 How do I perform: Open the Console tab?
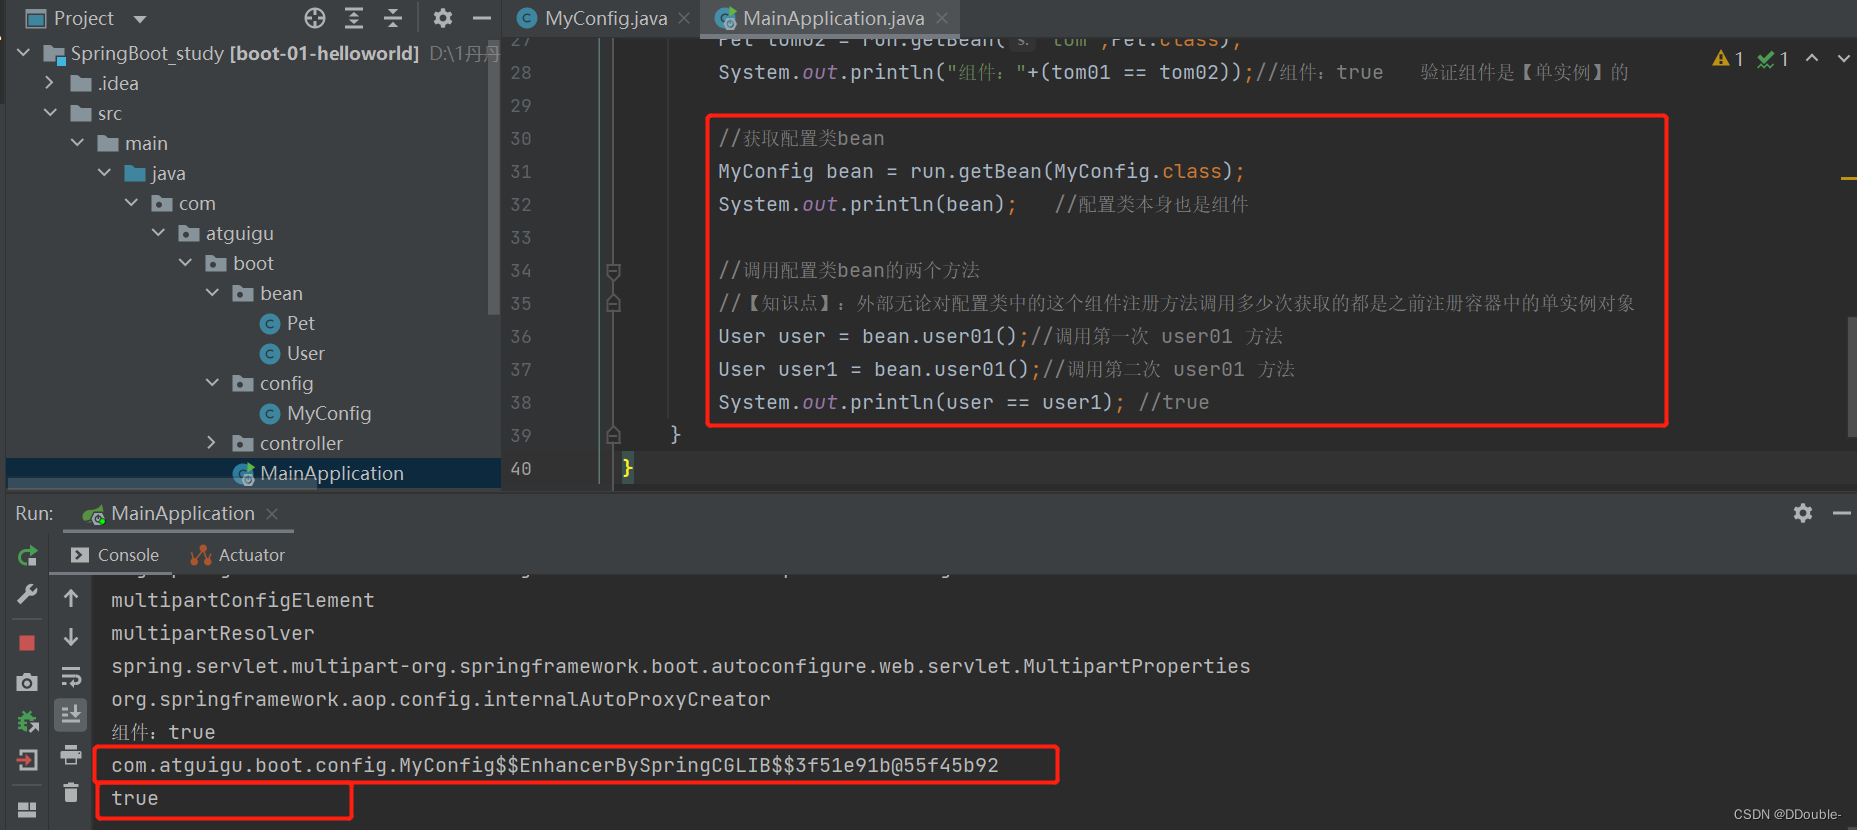point(115,555)
